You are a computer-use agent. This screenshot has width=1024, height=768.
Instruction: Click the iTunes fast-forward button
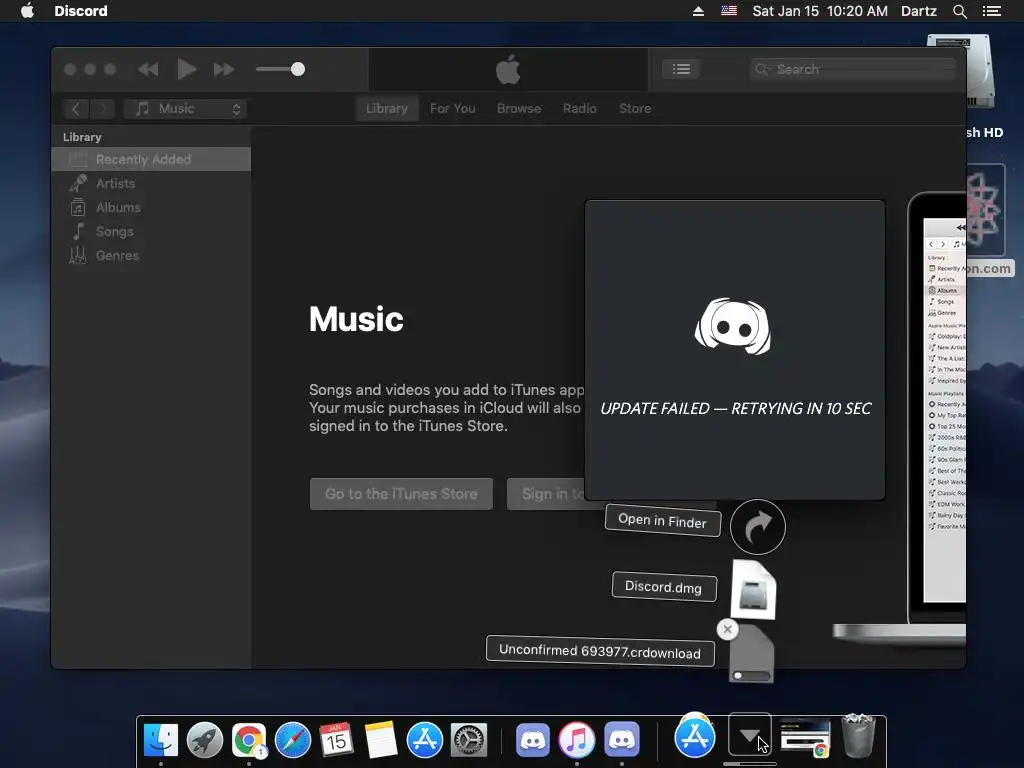(x=223, y=69)
